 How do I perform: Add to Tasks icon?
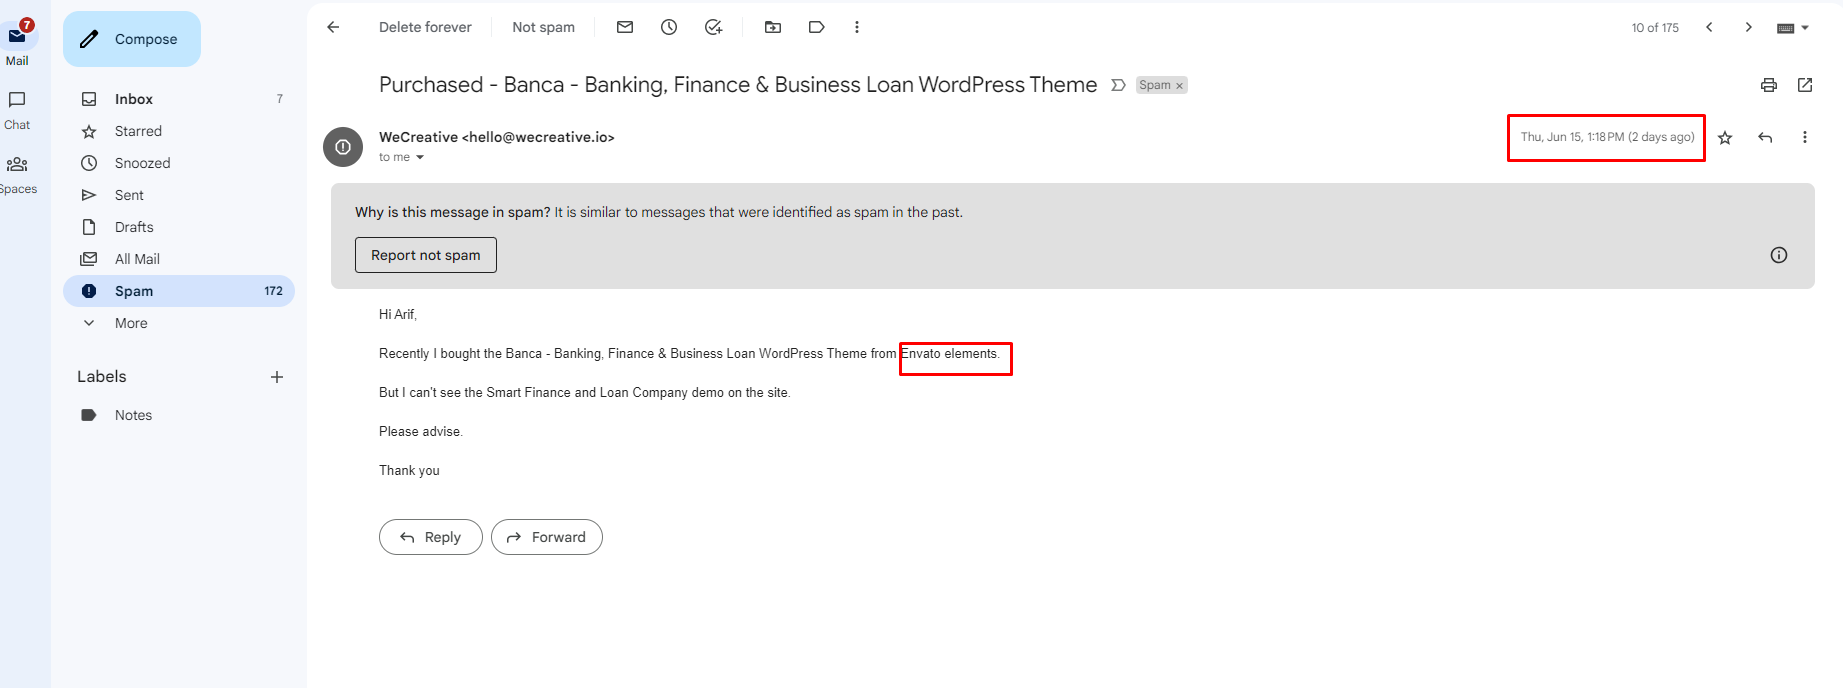(713, 27)
